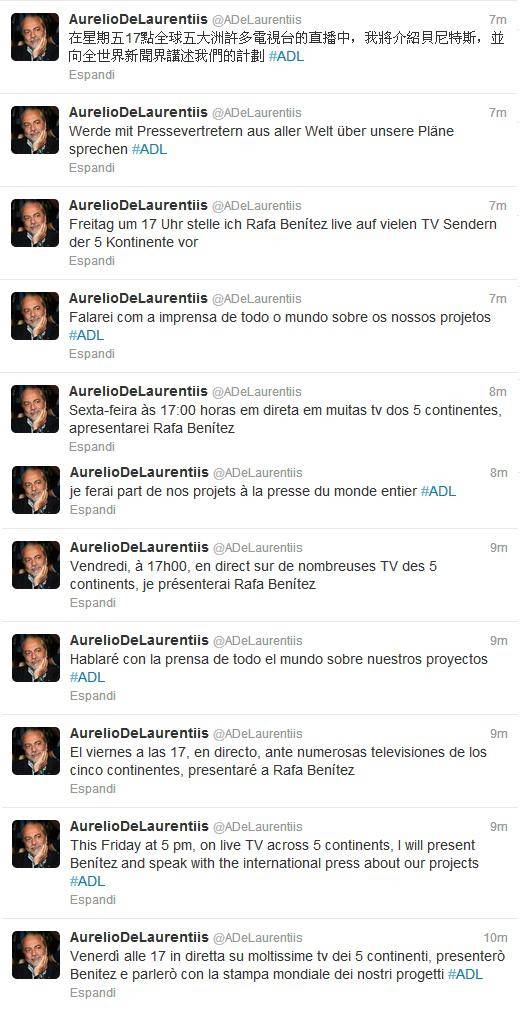Expand the 'Sexta-feira às 17:00' tweet

click(x=92, y=447)
